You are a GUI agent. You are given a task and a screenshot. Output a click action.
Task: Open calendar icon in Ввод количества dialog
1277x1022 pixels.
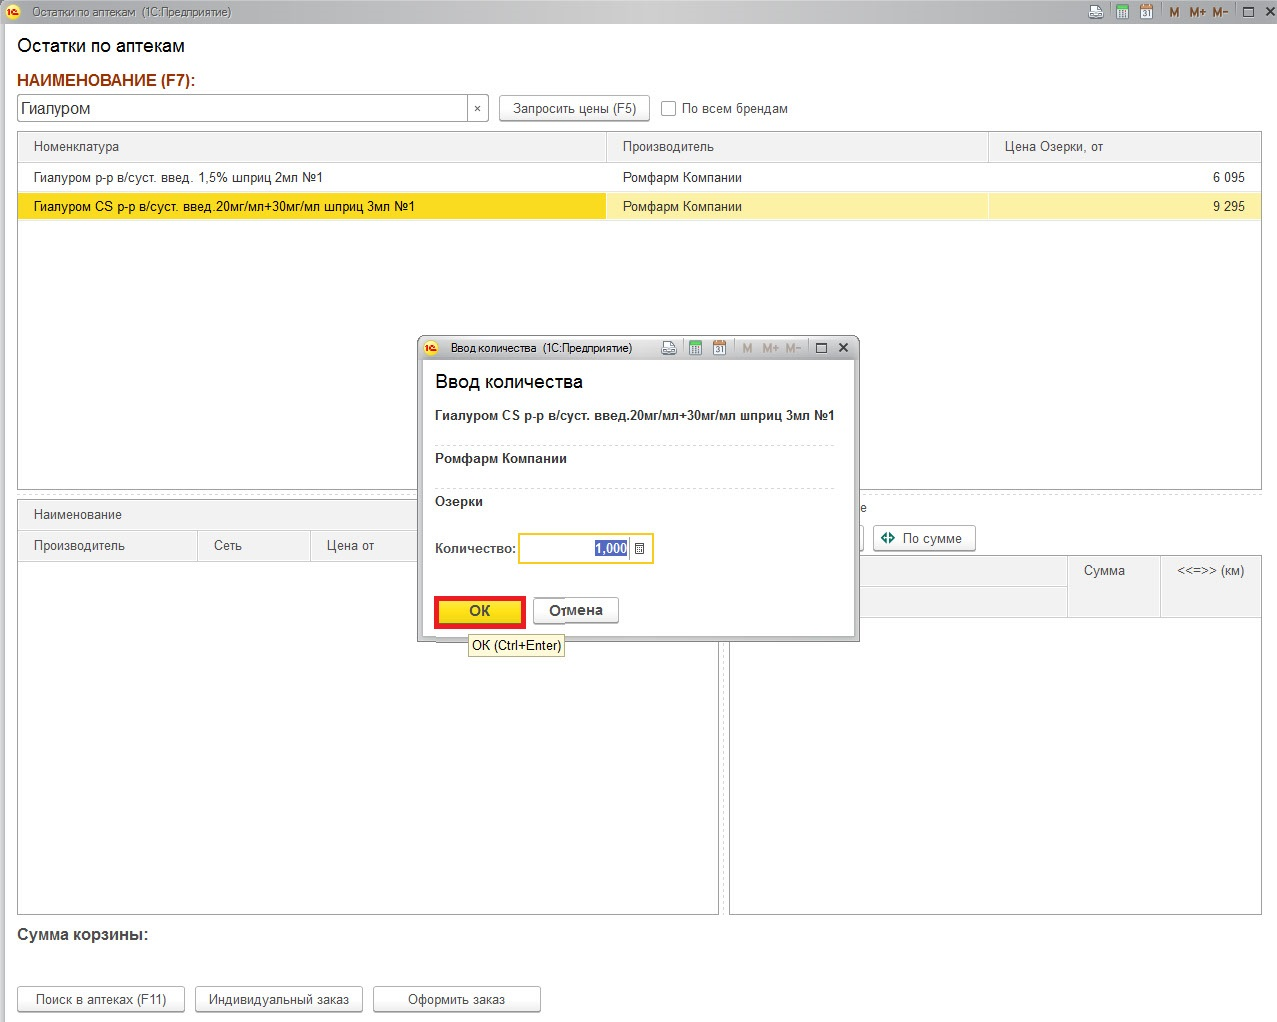tap(719, 348)
